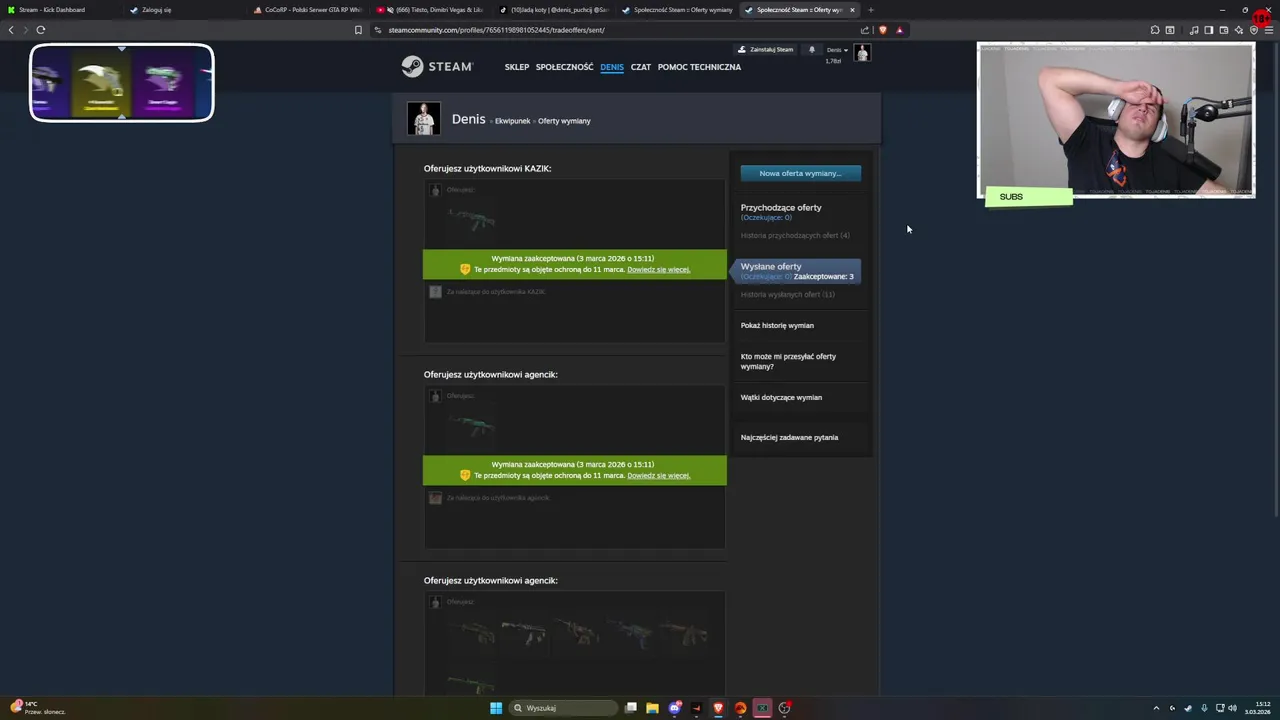Click the Windows taskbar Wyszukaj search box

tap(563, 708)
